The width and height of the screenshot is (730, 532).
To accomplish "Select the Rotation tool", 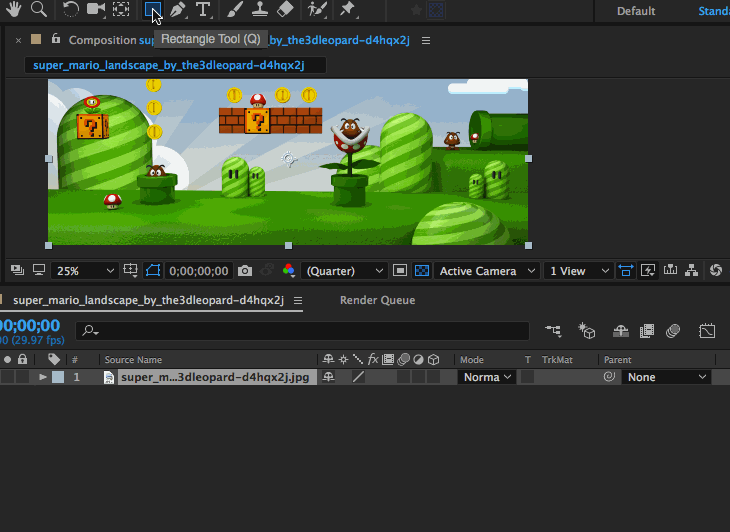I will [x=70, y=10].
